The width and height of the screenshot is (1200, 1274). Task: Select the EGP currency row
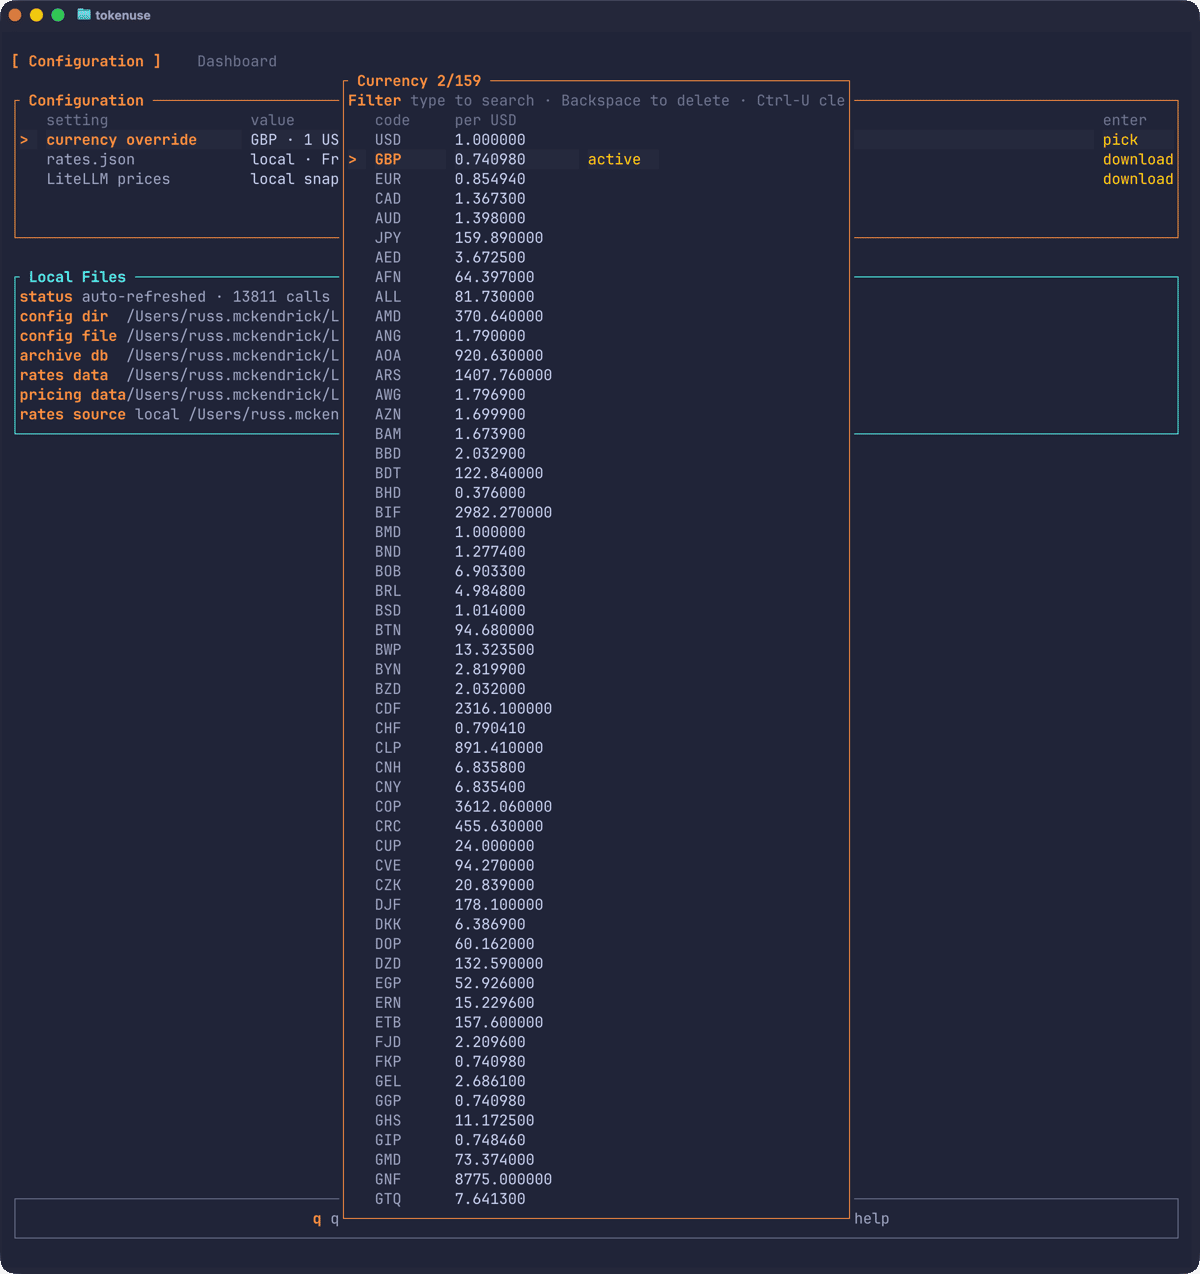tap(597, 983)
